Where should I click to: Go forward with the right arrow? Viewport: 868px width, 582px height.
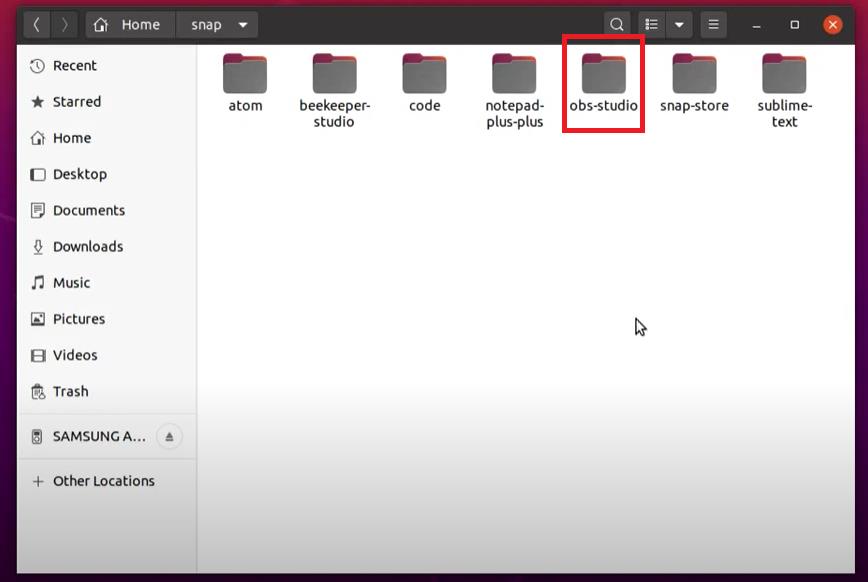tap(64, 25)
